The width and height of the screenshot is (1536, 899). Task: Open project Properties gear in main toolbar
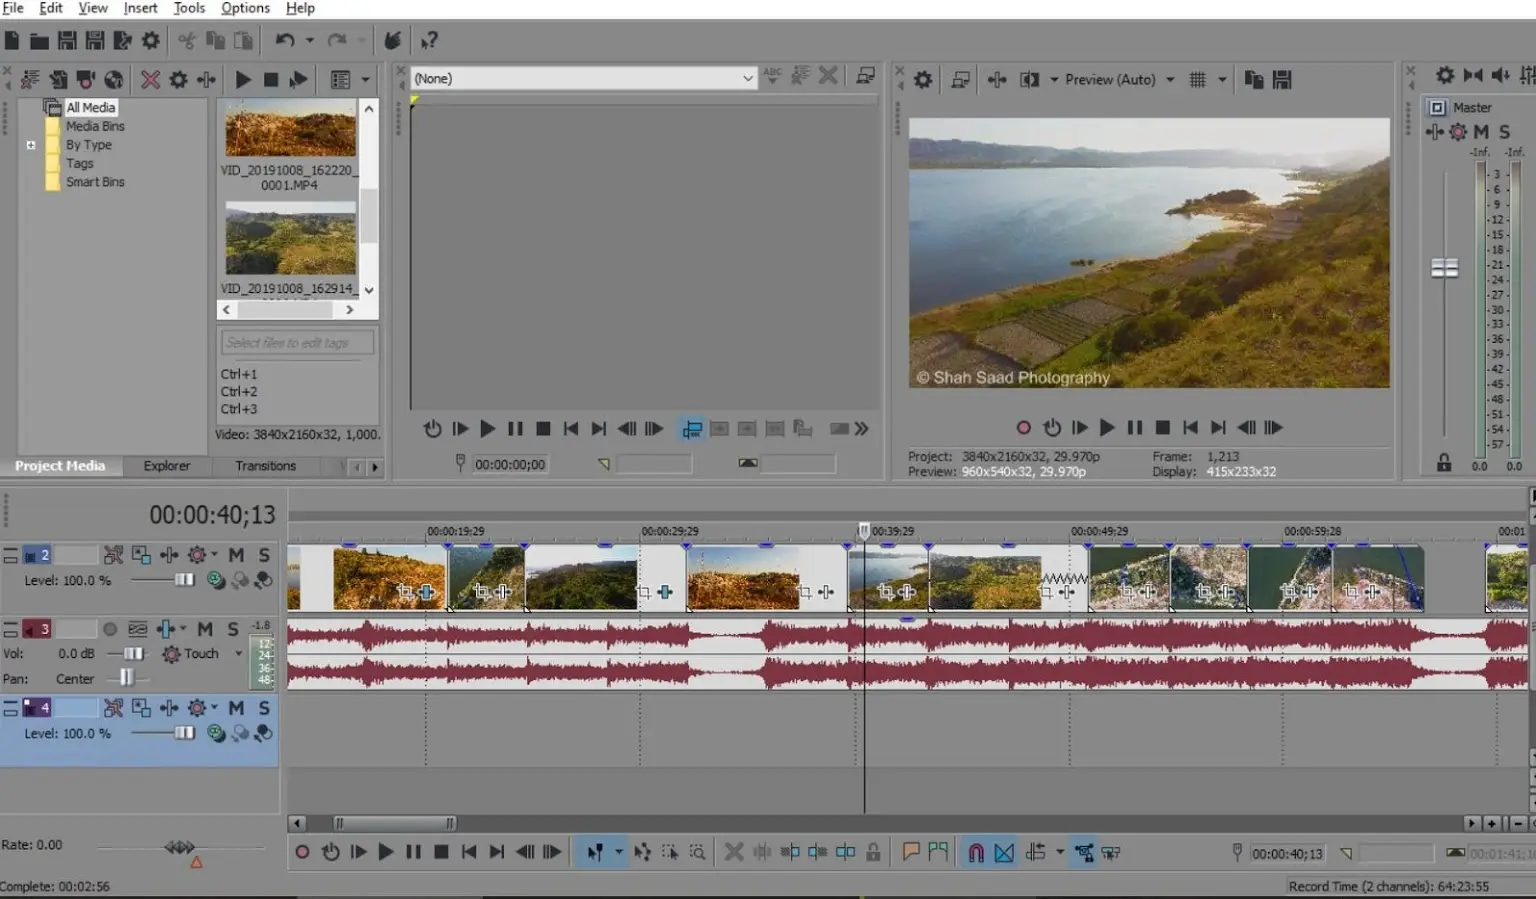click(x=151, y=40)
